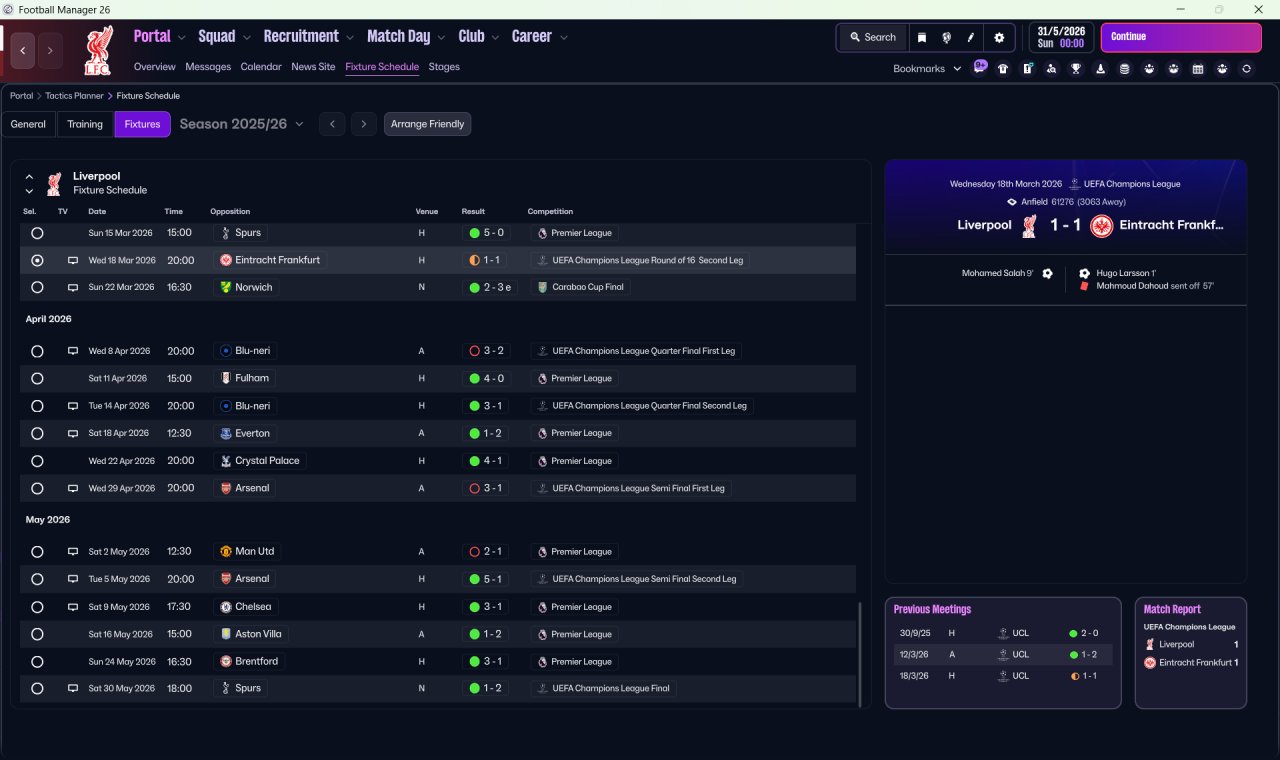This screenshot has width=1280, height=760.
Task: Switch to the Stages sub-tab
Action: click(x=444, y=67)
